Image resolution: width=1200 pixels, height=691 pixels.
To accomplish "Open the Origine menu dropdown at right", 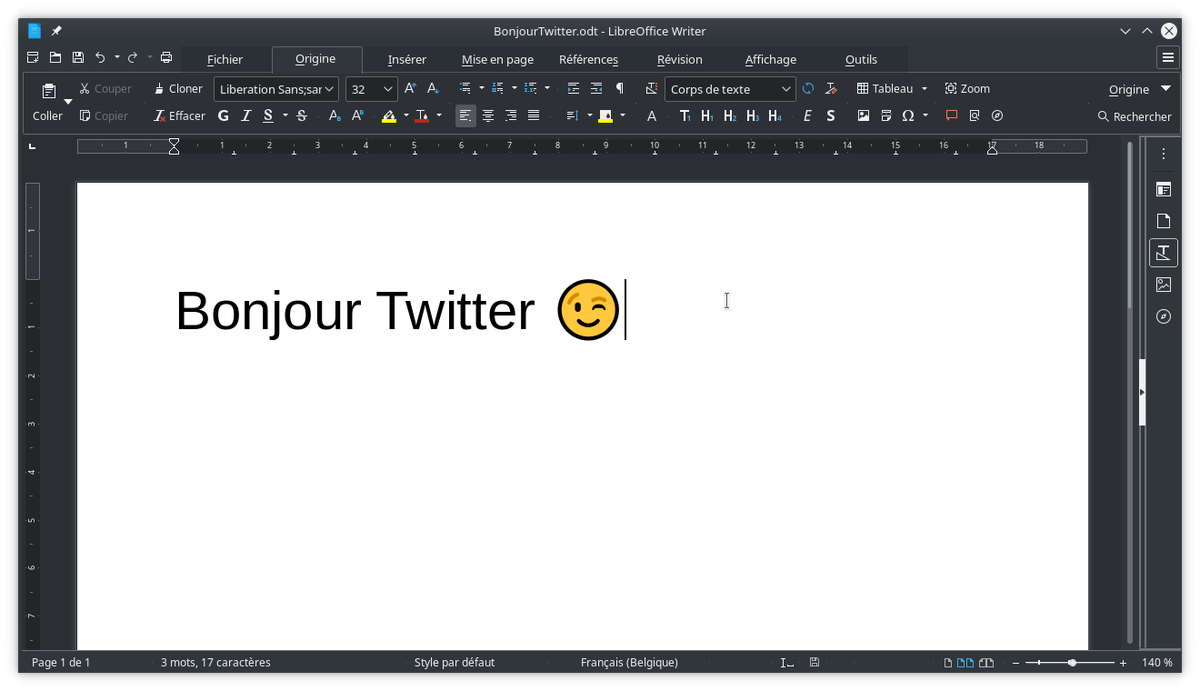I will pos(1139,89).
